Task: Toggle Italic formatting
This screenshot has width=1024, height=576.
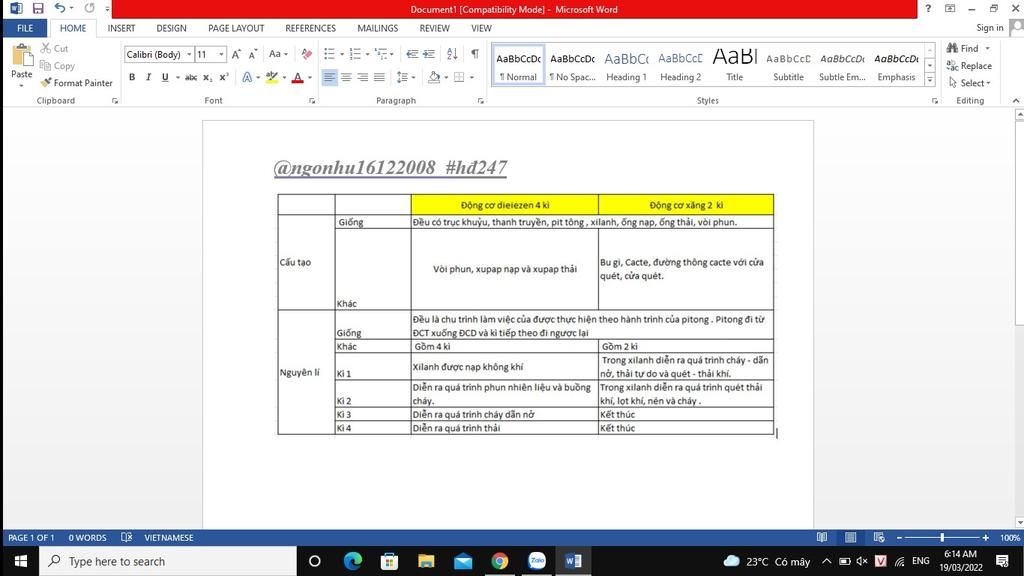Action: (x=148, y=77)
